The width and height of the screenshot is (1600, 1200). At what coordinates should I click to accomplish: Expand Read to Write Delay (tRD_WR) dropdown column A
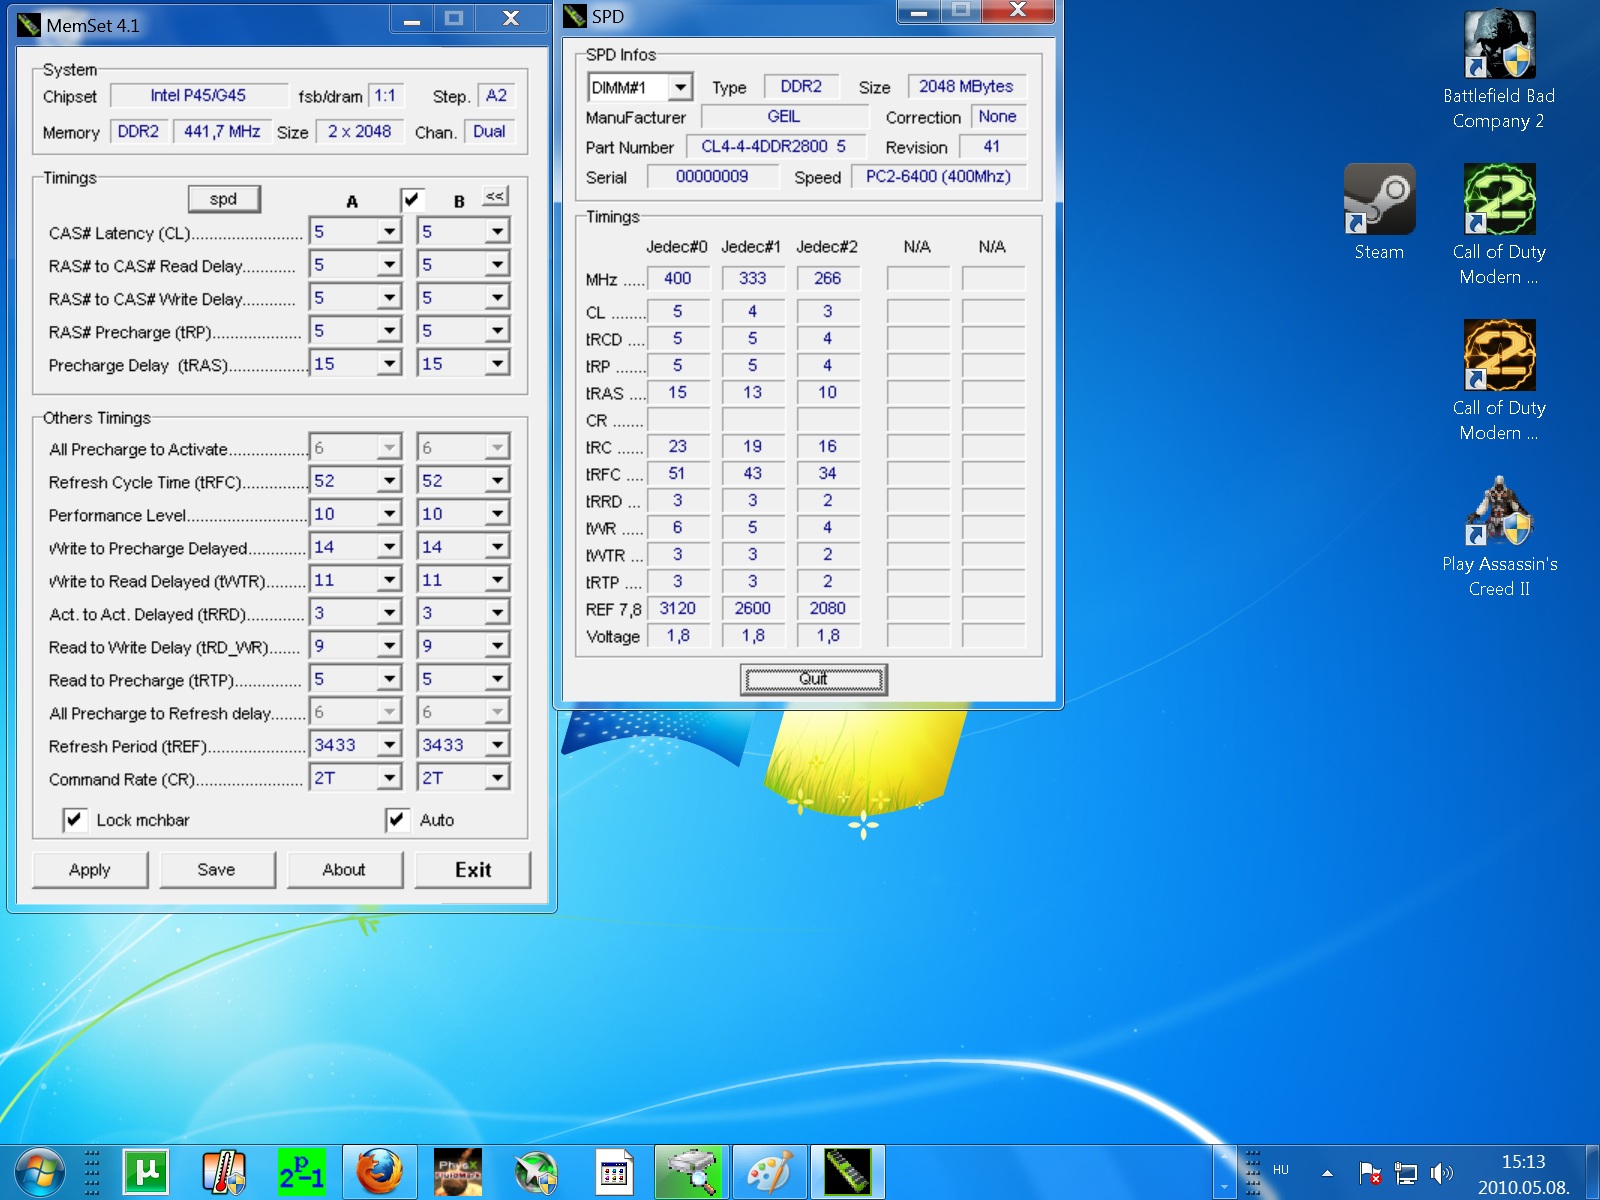[389, 646]
